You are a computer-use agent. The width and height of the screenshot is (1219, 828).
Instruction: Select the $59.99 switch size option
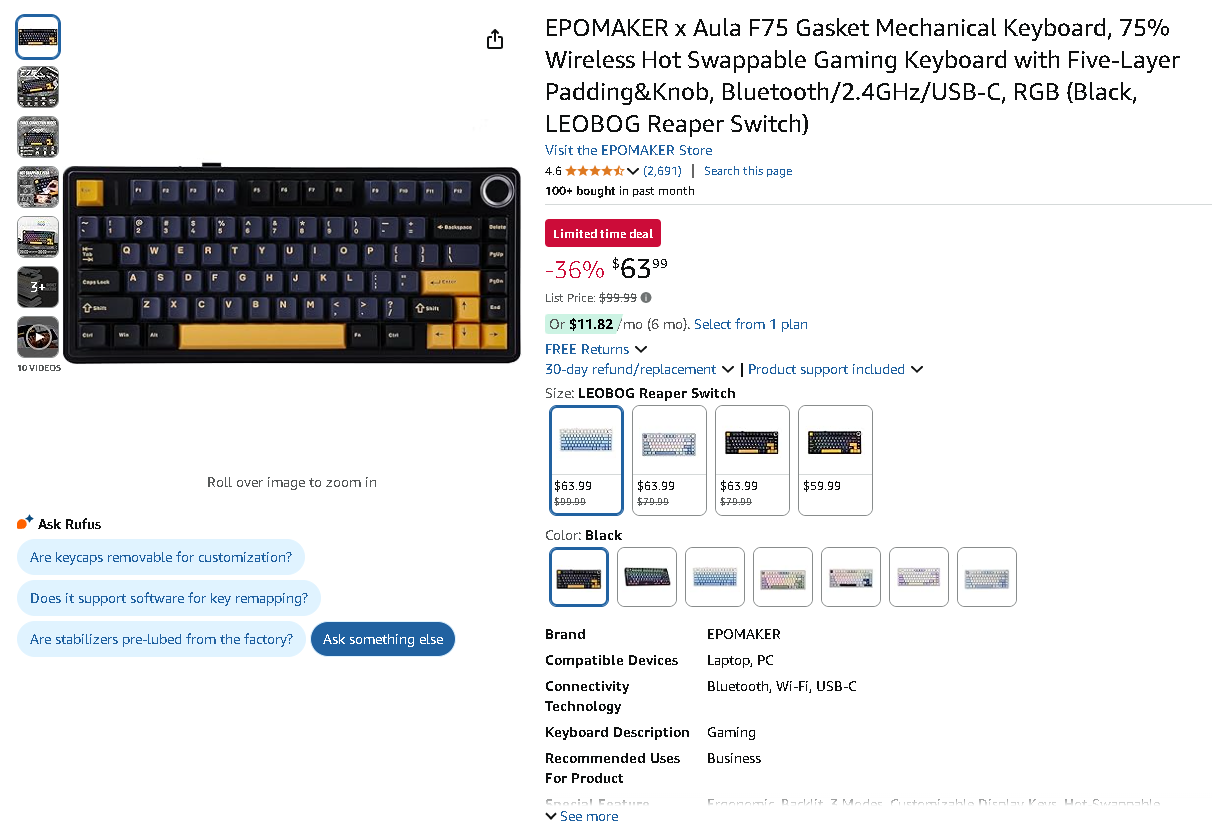835,460
